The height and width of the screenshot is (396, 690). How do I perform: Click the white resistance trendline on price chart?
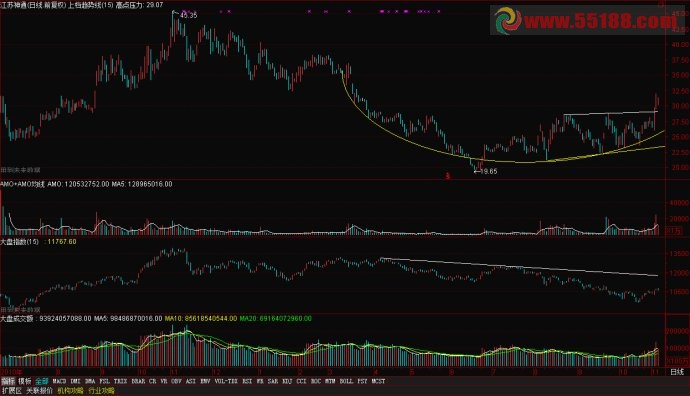pos(611,114)
